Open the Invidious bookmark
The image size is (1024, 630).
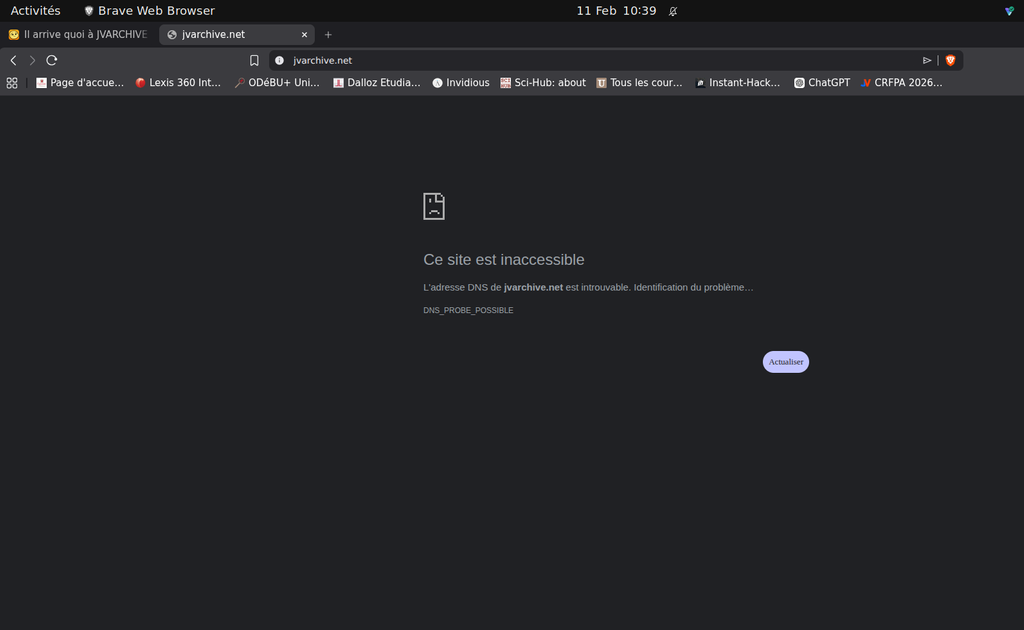pyautogui.click(x=461, y=83)
